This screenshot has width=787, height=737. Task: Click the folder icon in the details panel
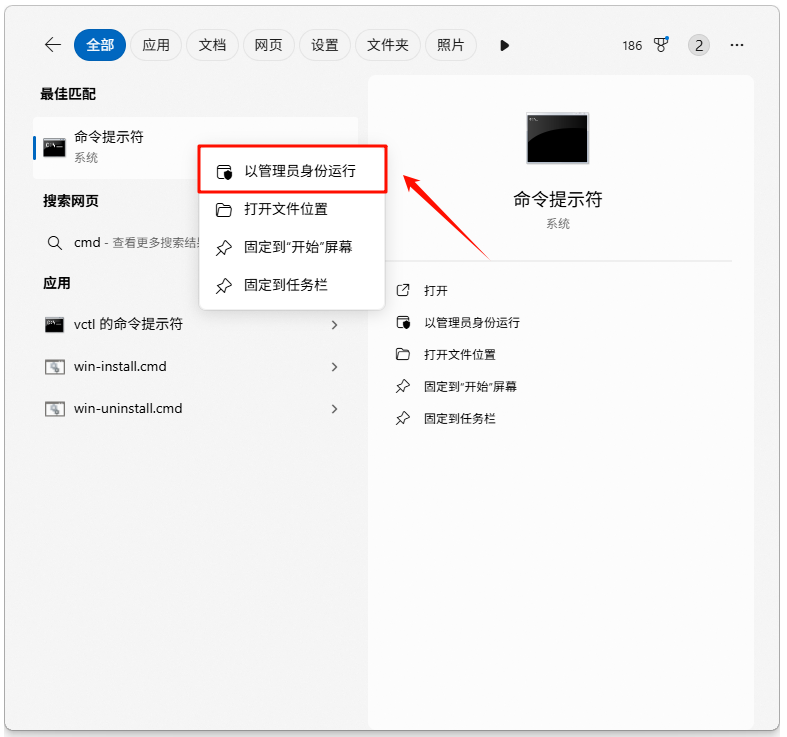click(403, 354)
